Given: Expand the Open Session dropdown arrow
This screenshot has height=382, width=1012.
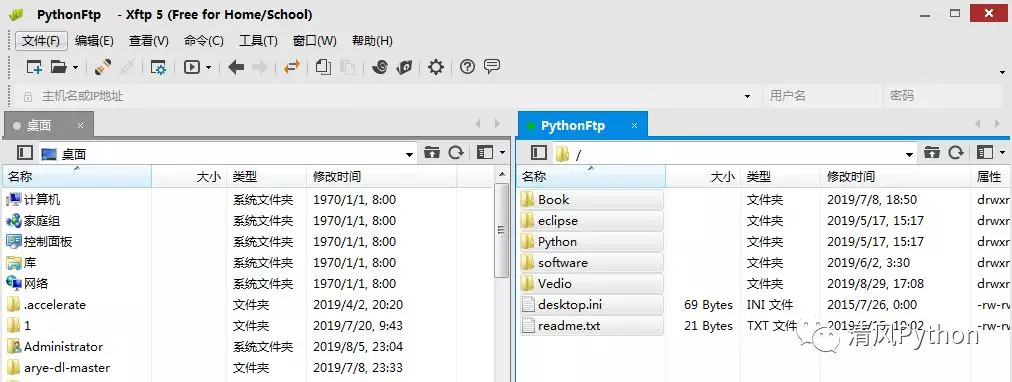Looking at the screenshot, I should pos(76,67).
